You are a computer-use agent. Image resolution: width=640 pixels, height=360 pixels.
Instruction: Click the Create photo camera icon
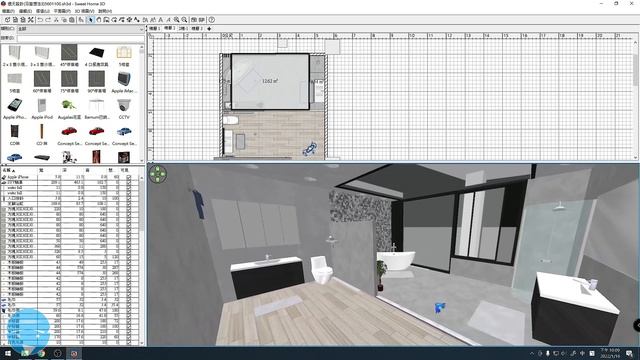tap(194, 20)
